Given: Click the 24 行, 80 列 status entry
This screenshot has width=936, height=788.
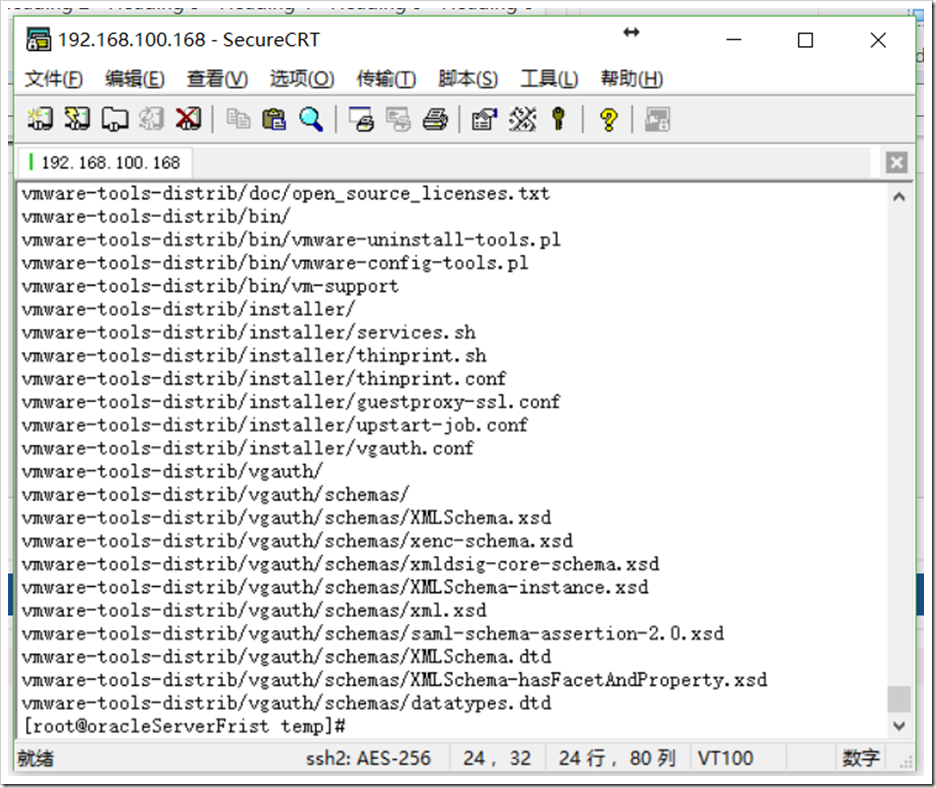Looking at the screenshot, I should pos(617,758).
